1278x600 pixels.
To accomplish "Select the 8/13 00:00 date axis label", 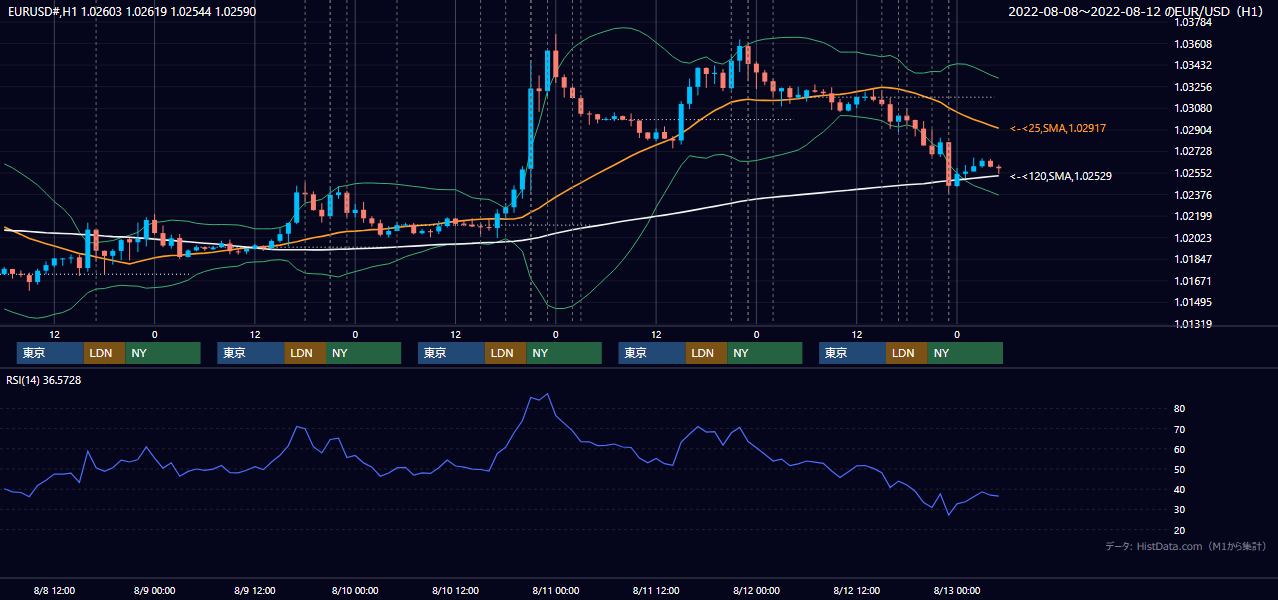I will coord(956,590).
